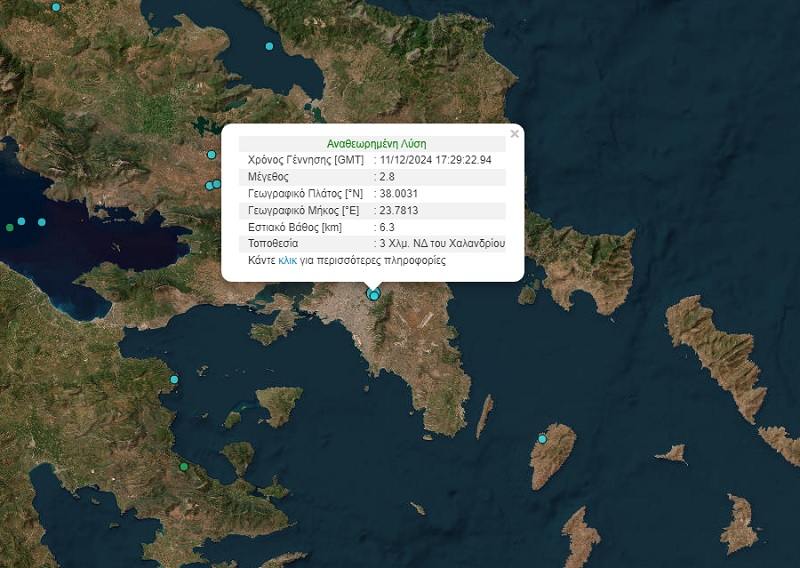Click the 'Γεωγραφικό Μήκος [°E]' label

304,210
